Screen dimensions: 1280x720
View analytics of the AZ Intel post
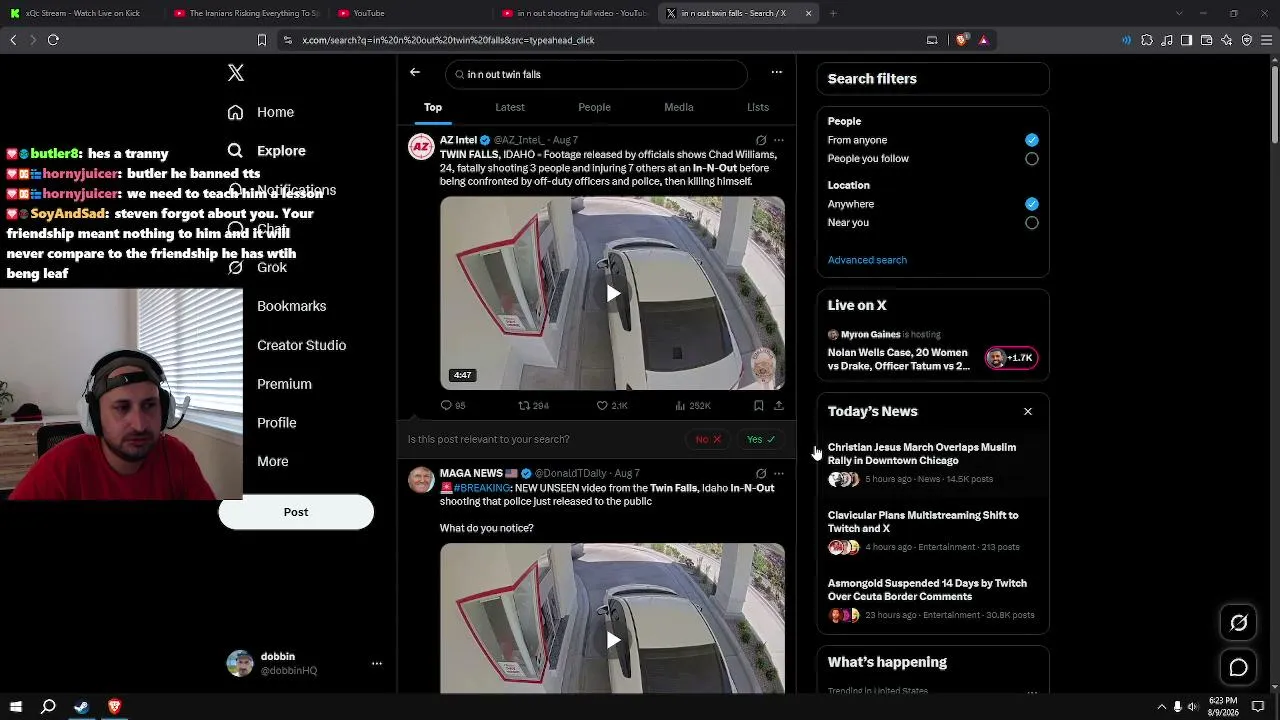coord(692,406)
